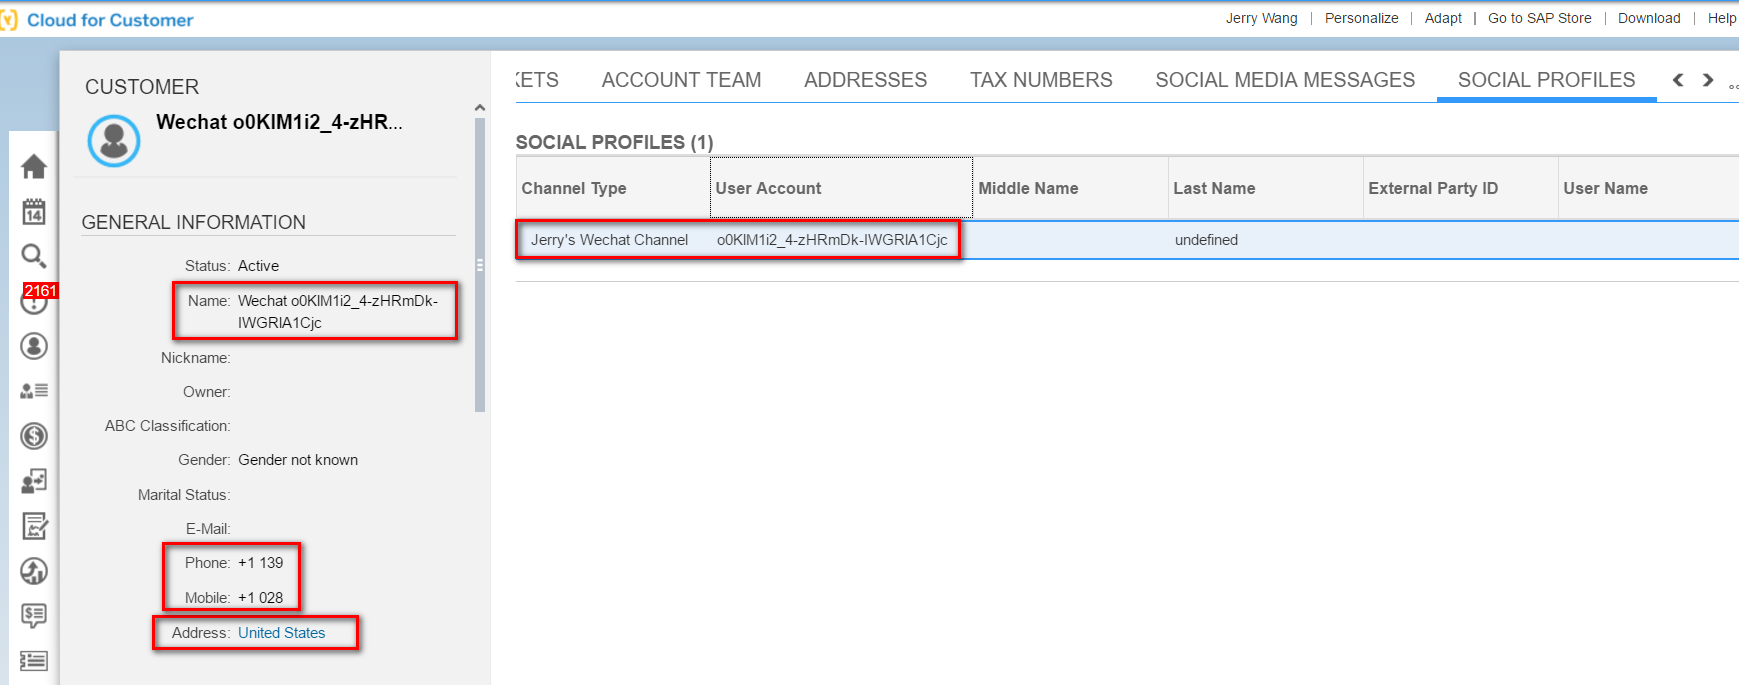Viewport: 1739px width, 685px height.
Task: Open the Search magnifier in sidebar
Action: 34,256
